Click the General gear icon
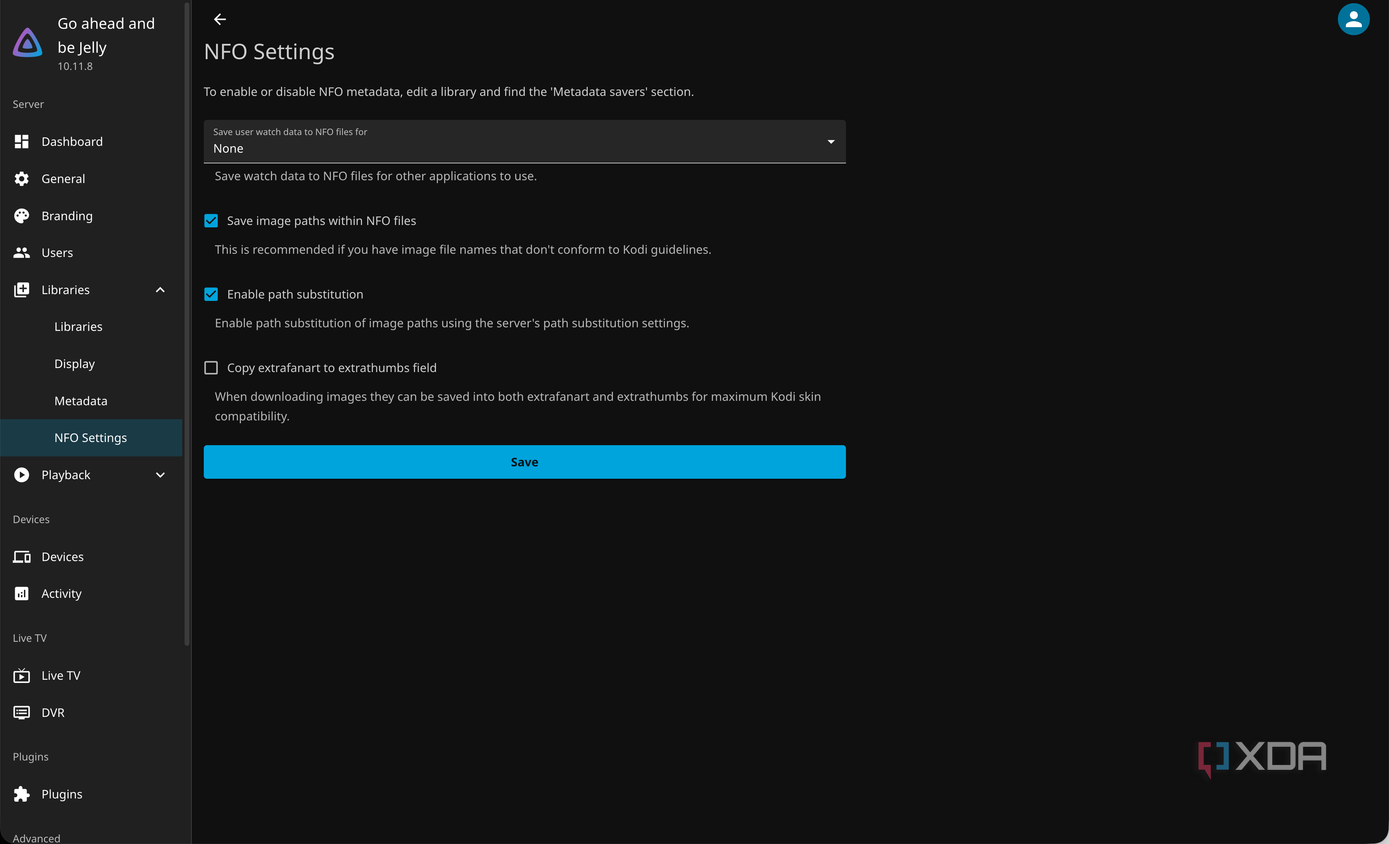The width and height of the screenshot is (1389, 844). click(x=21, y=179)
